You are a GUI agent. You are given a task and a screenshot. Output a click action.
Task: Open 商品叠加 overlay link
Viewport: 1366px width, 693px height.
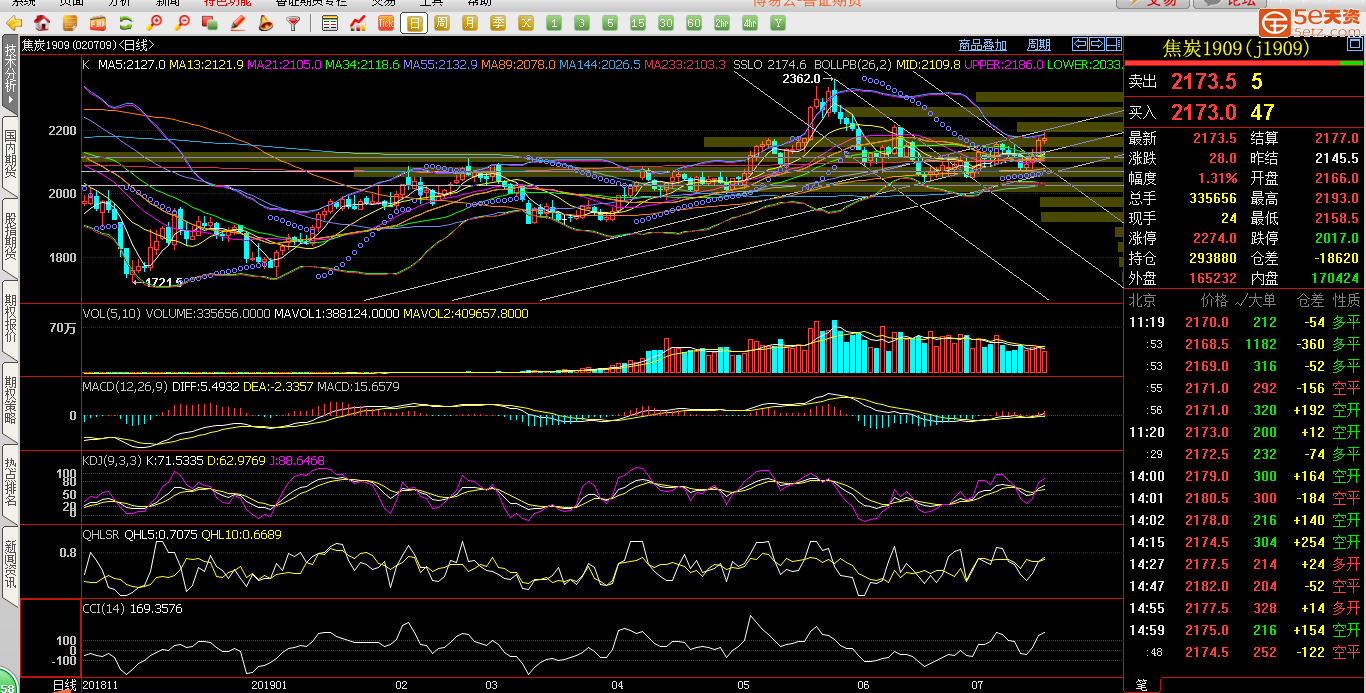983,45
